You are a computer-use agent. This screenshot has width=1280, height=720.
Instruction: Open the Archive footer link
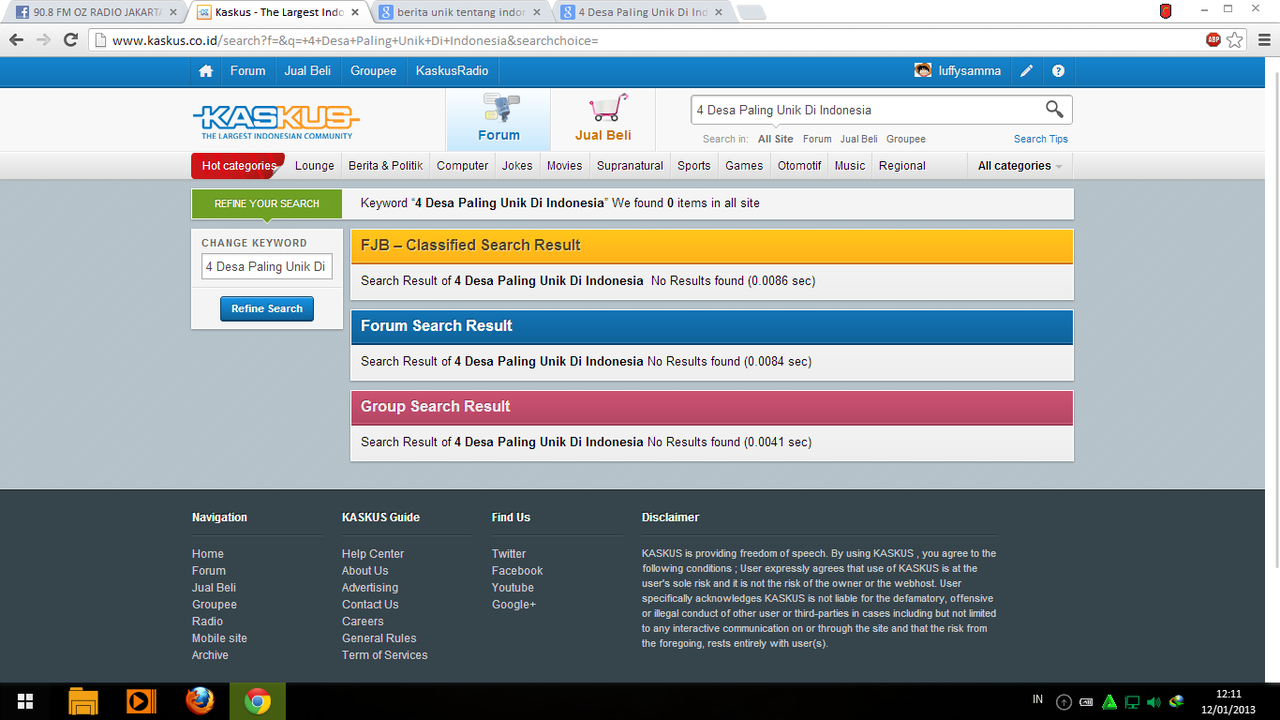(x=210, y=655)
